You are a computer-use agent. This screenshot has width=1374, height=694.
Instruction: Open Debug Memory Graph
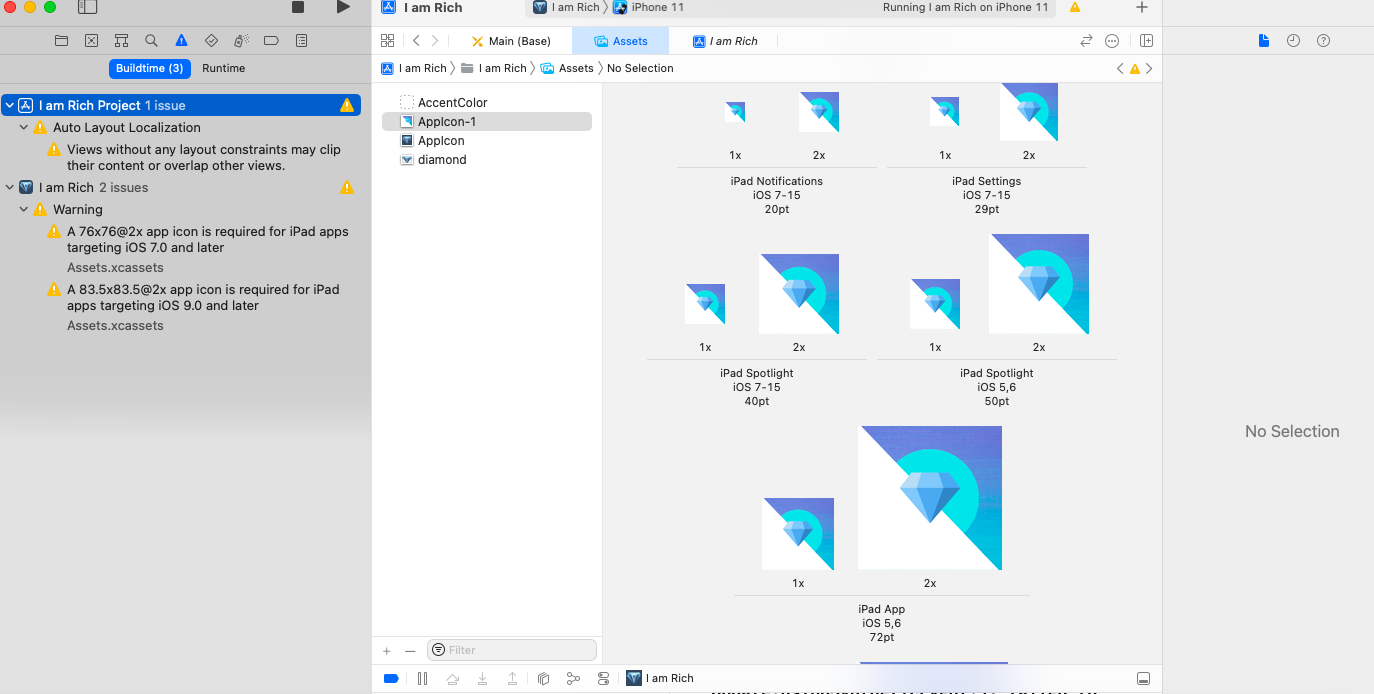click(x=573, y=678)
